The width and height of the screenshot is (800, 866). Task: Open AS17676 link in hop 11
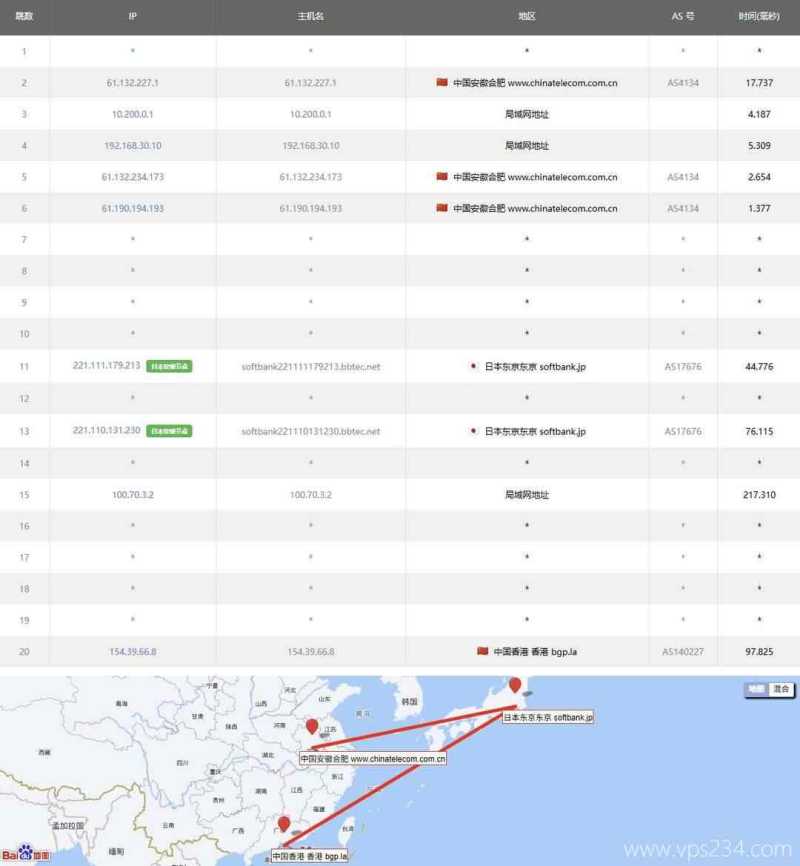(683, 367)
